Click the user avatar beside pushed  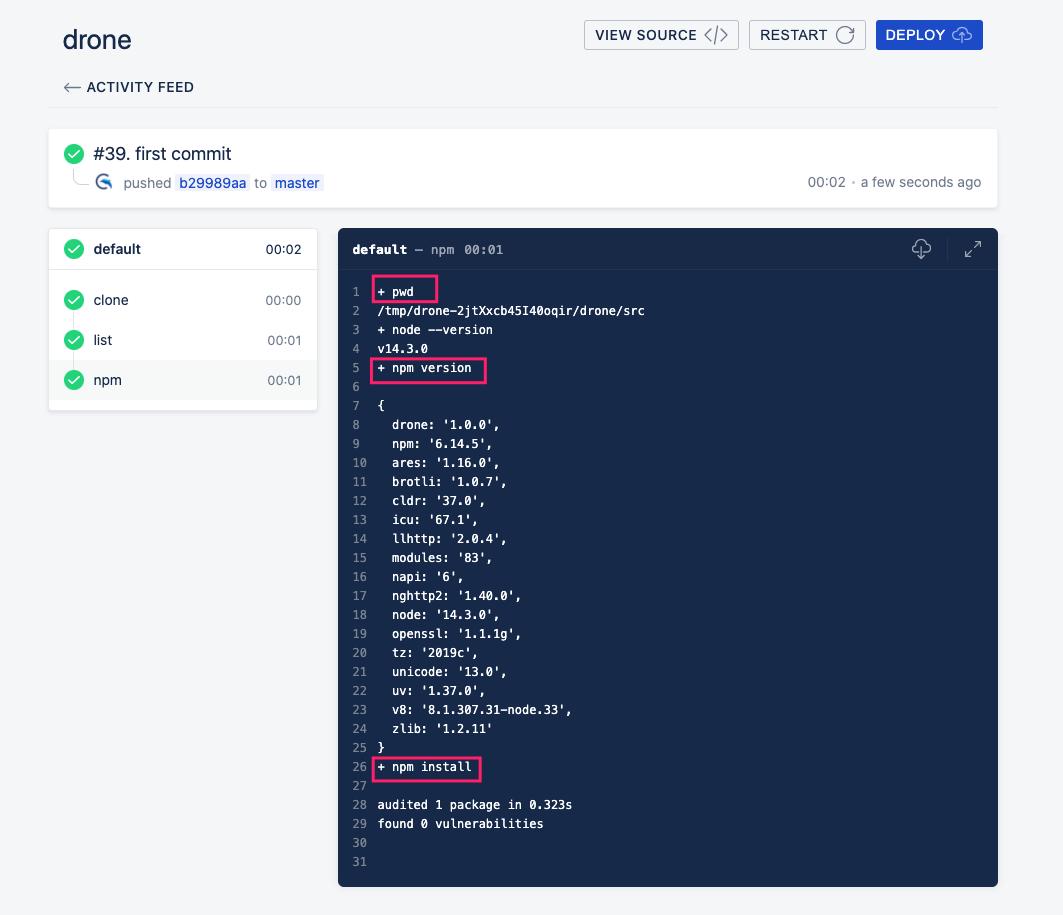coord(104,182)
